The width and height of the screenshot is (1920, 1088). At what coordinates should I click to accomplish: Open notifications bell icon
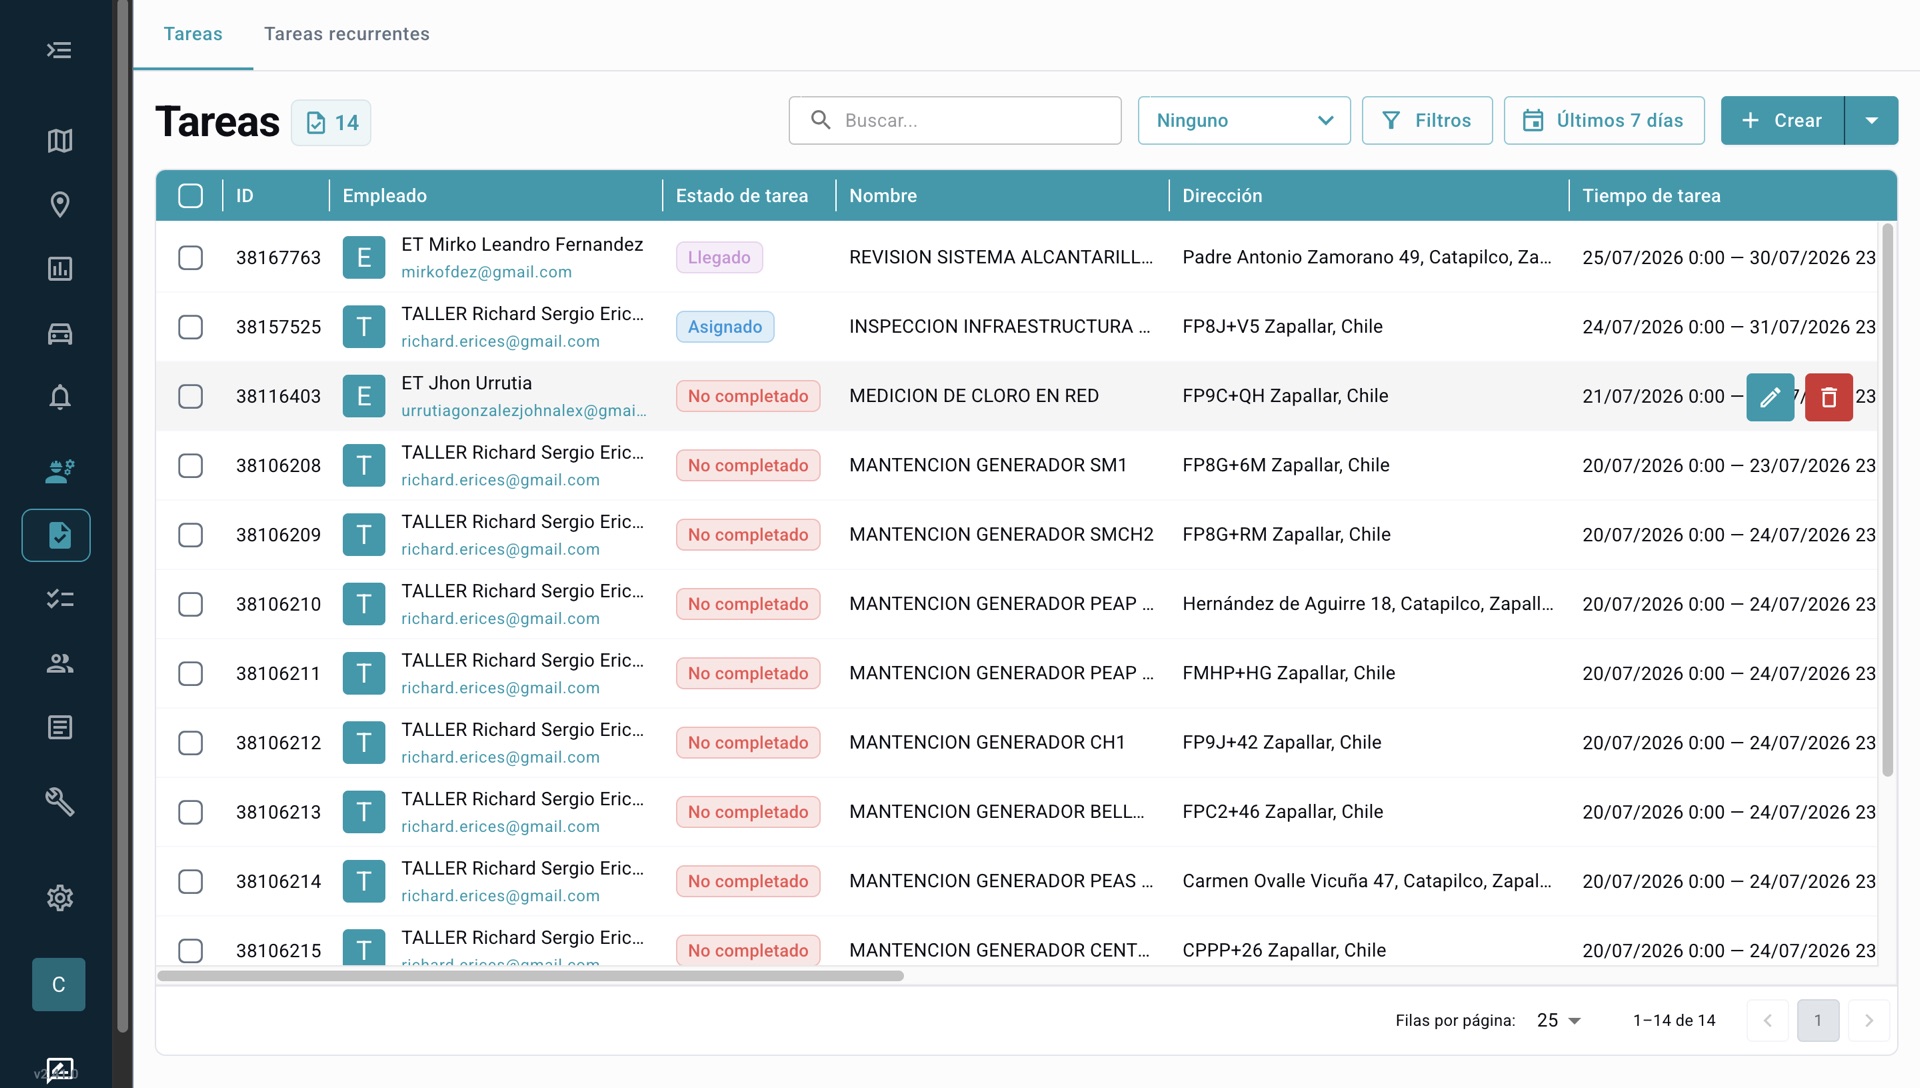click(x=60, y=397)
